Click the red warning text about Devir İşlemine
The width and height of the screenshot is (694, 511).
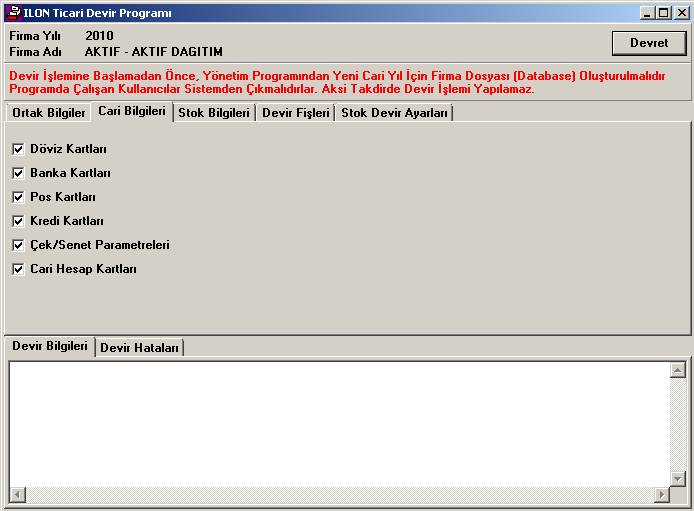[337, 82]
